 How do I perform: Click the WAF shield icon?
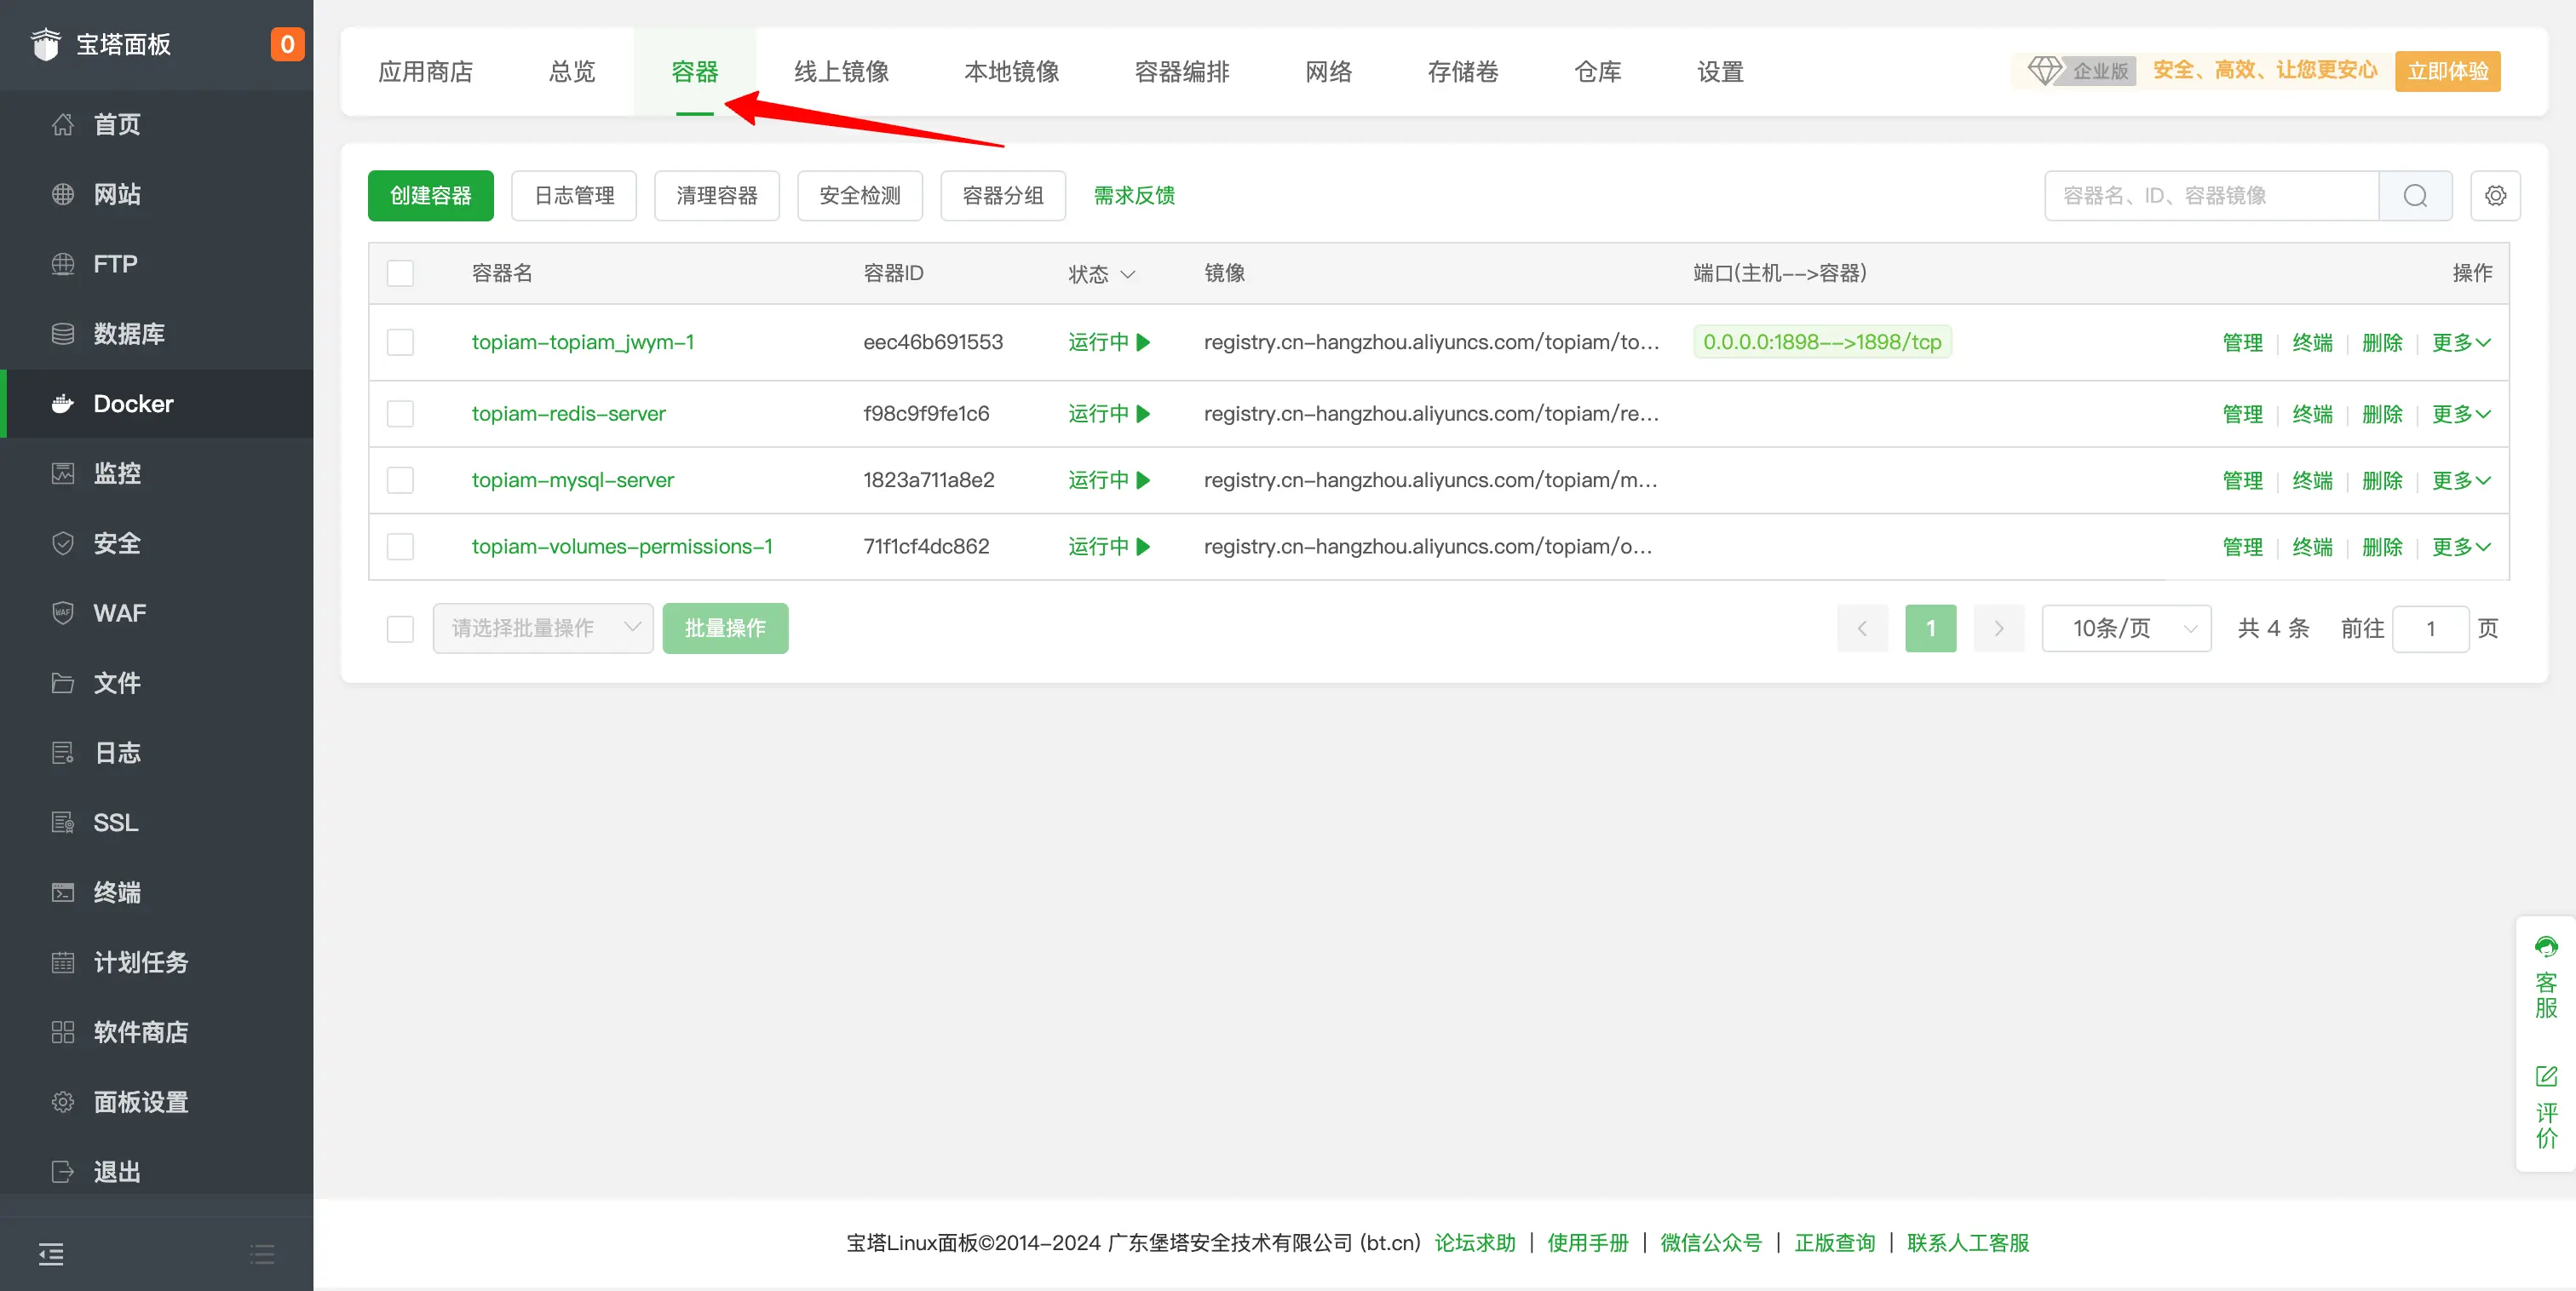point(63,613)
